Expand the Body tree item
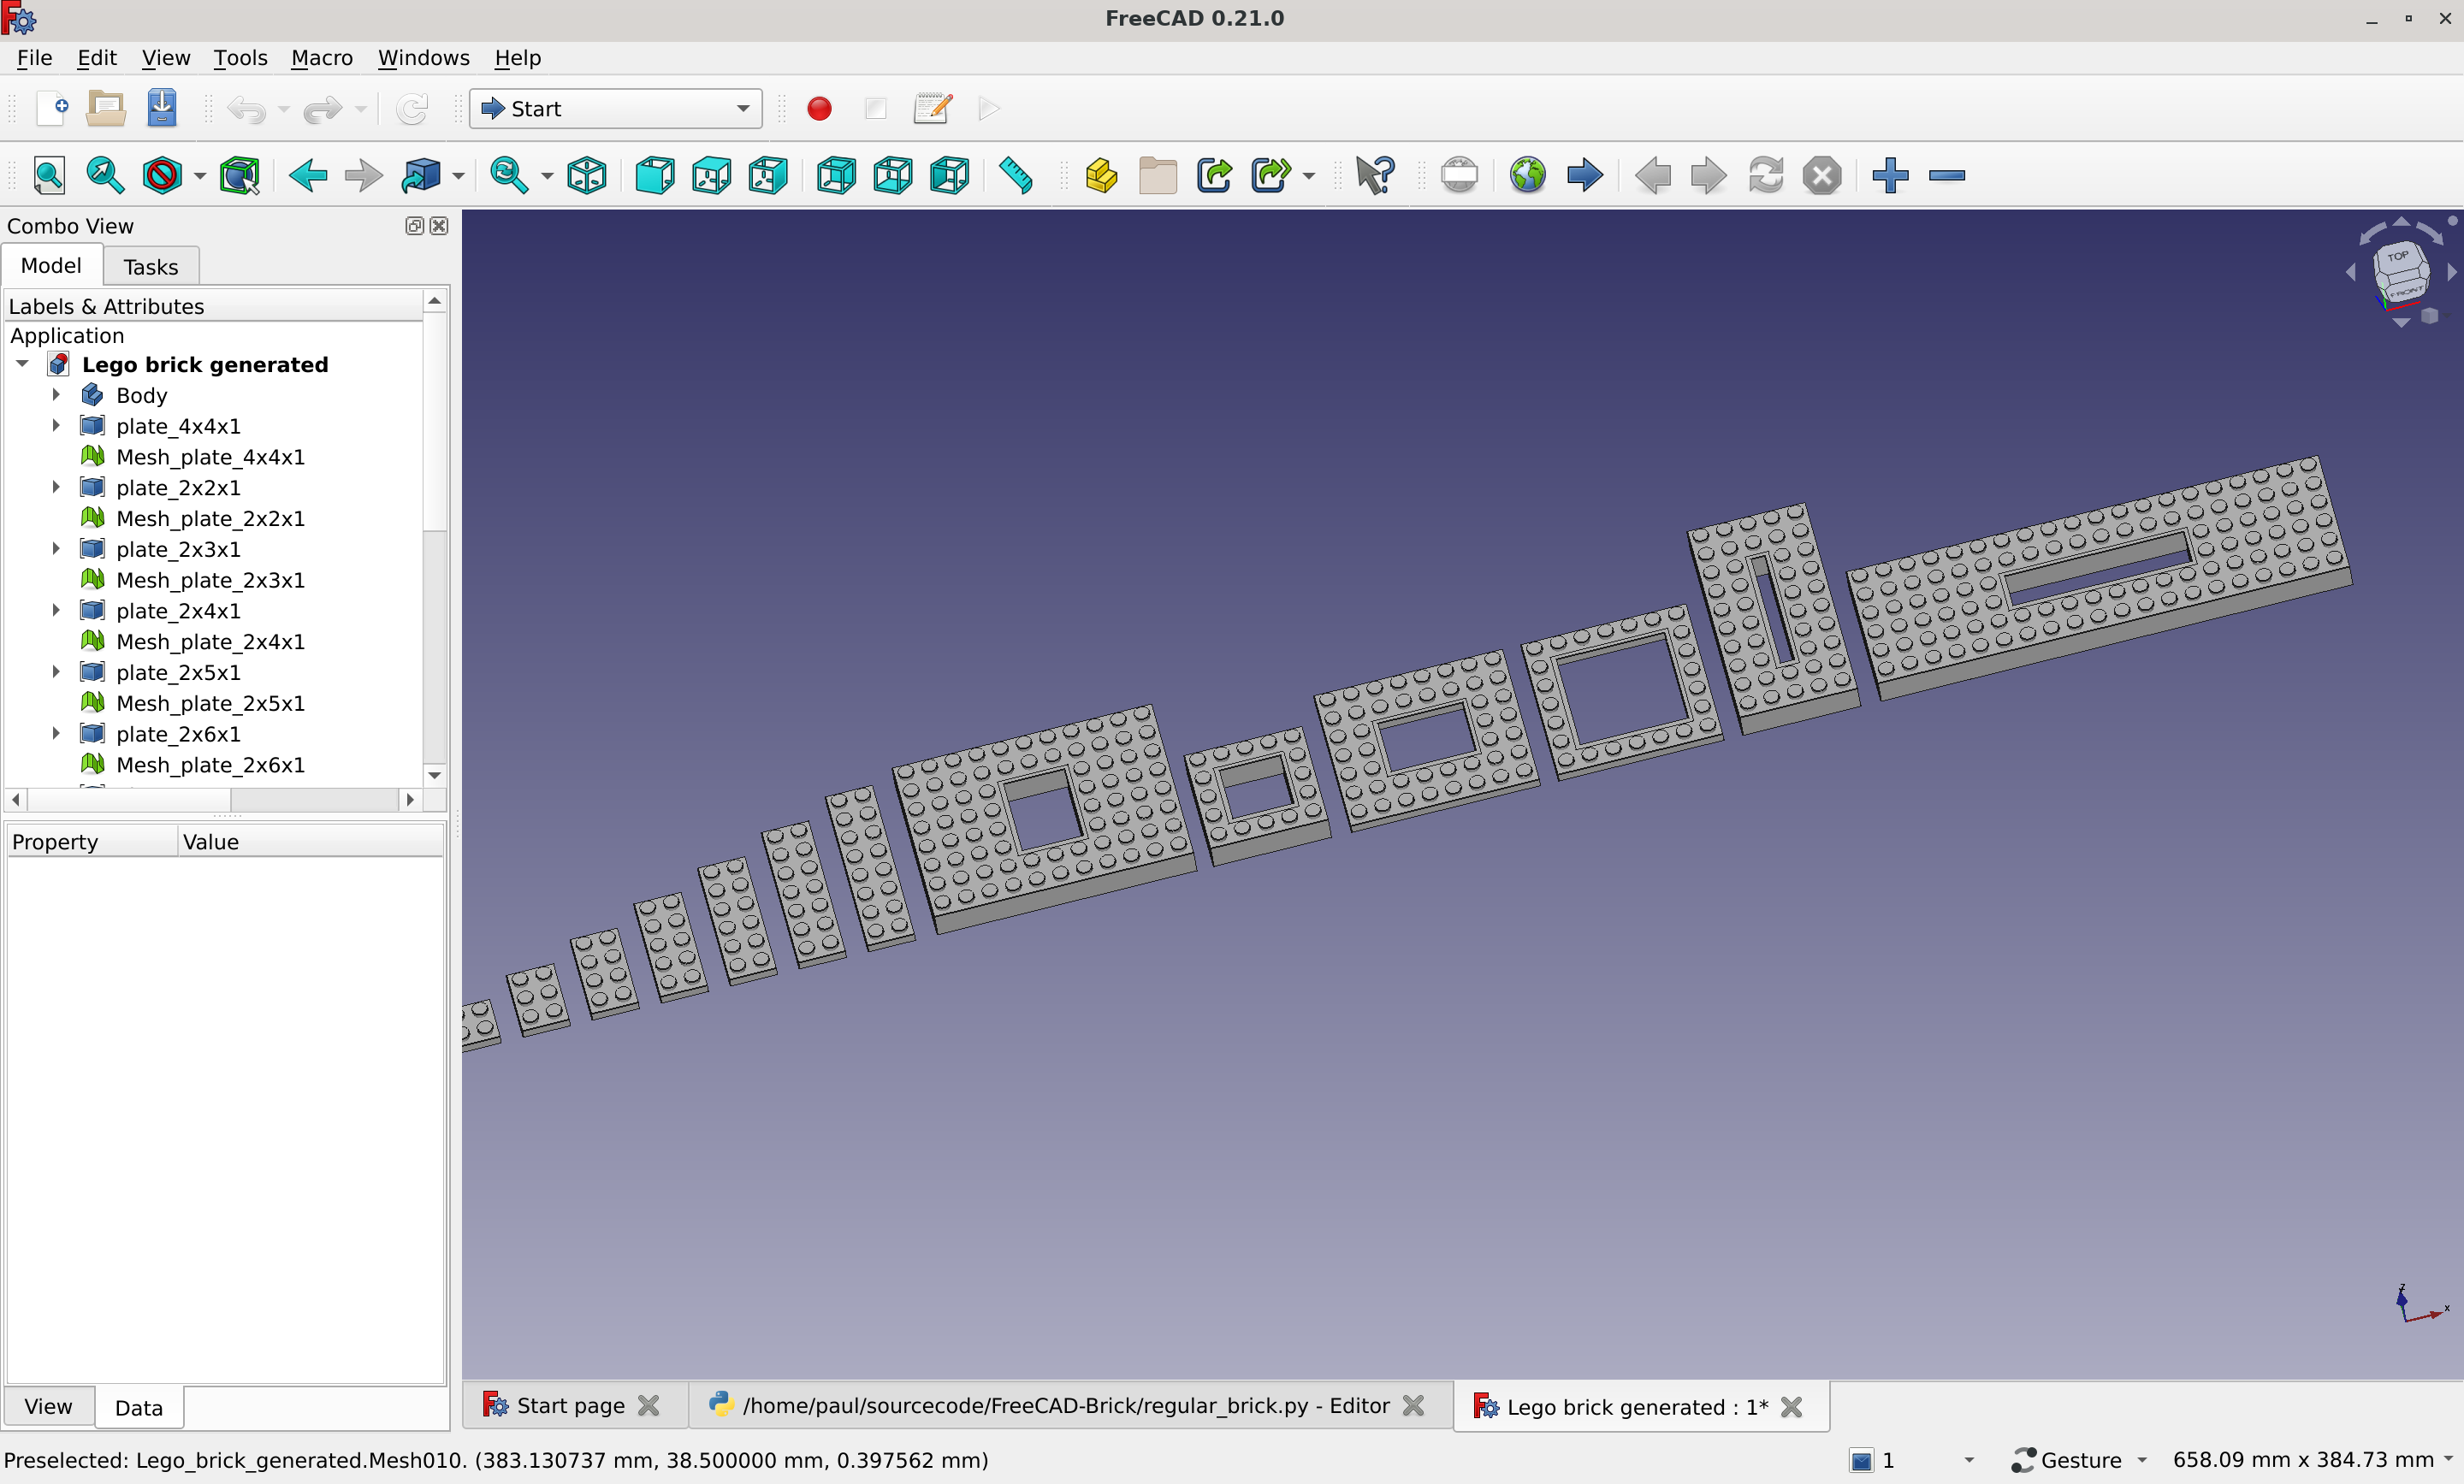This screenshot has width=2464, height=1484. [56, 395]
